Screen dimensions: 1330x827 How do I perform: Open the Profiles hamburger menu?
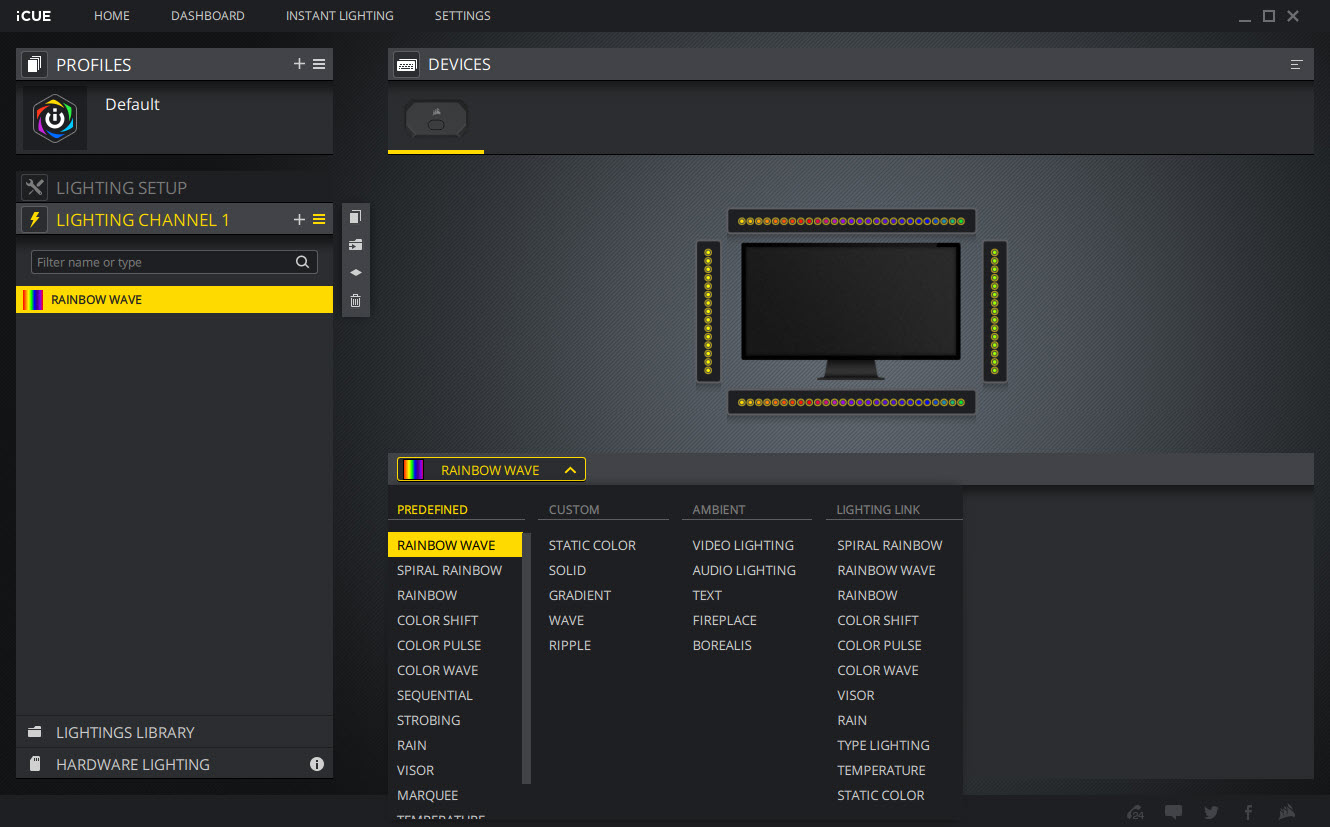[319, 64]
